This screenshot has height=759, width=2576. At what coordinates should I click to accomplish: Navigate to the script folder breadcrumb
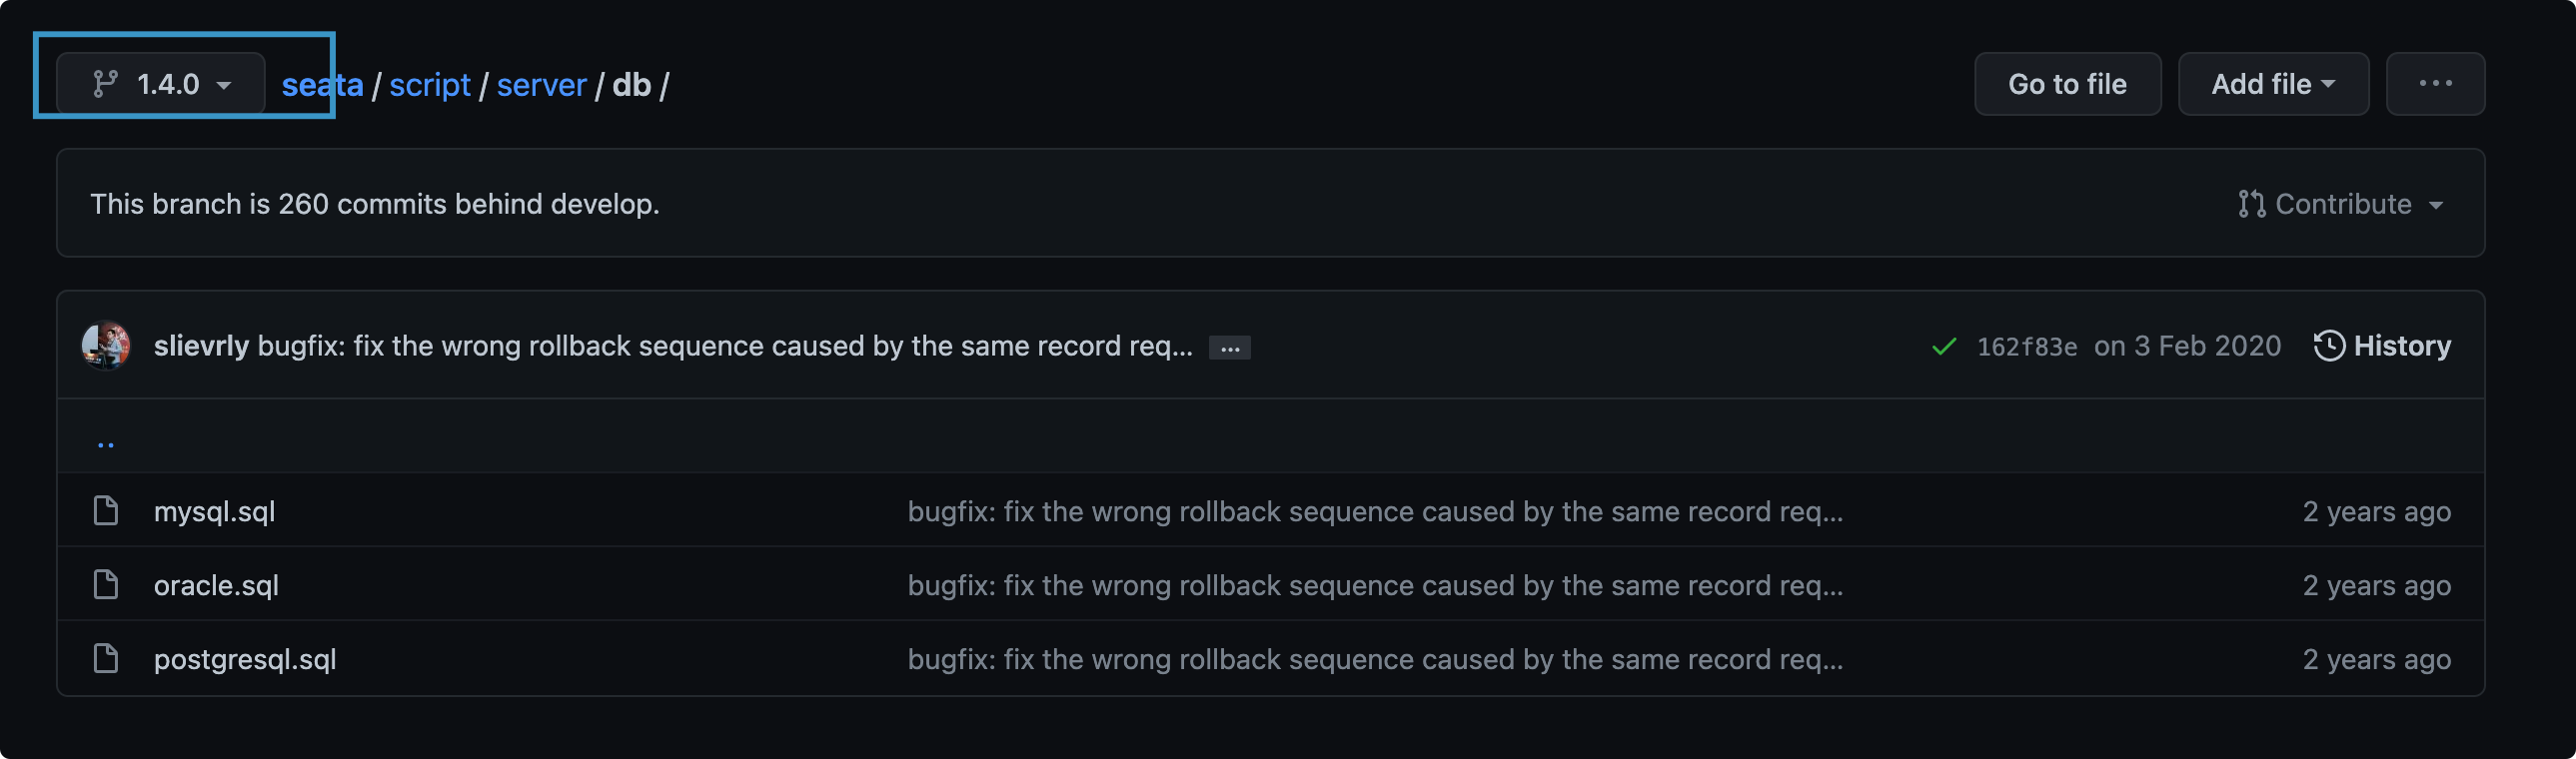[x=429, y=85]
